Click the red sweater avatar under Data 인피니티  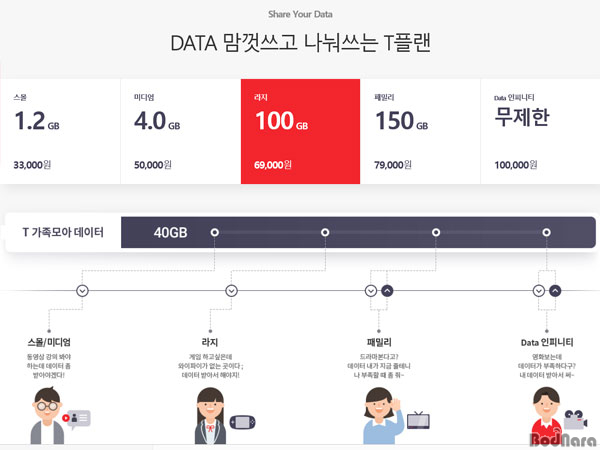(546, 416)
